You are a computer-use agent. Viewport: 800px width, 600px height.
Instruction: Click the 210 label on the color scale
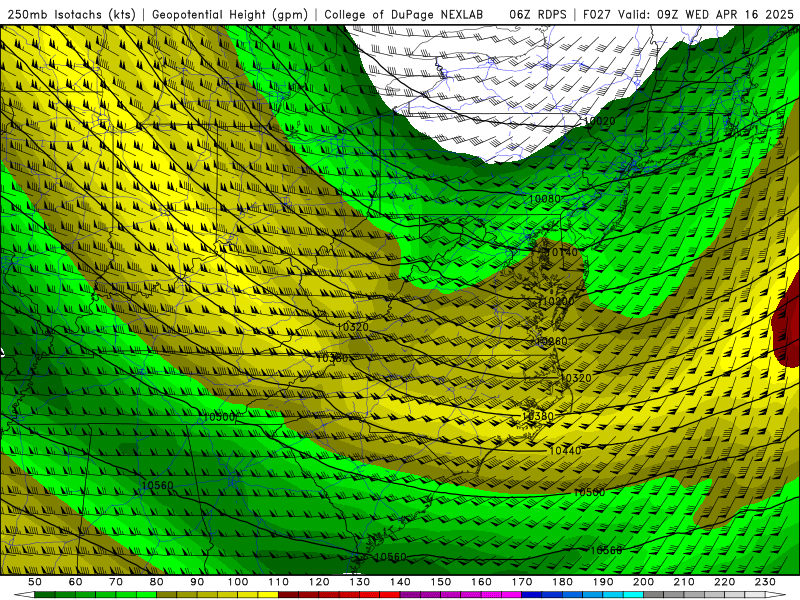pyautogui.click(x=685, y=582)
